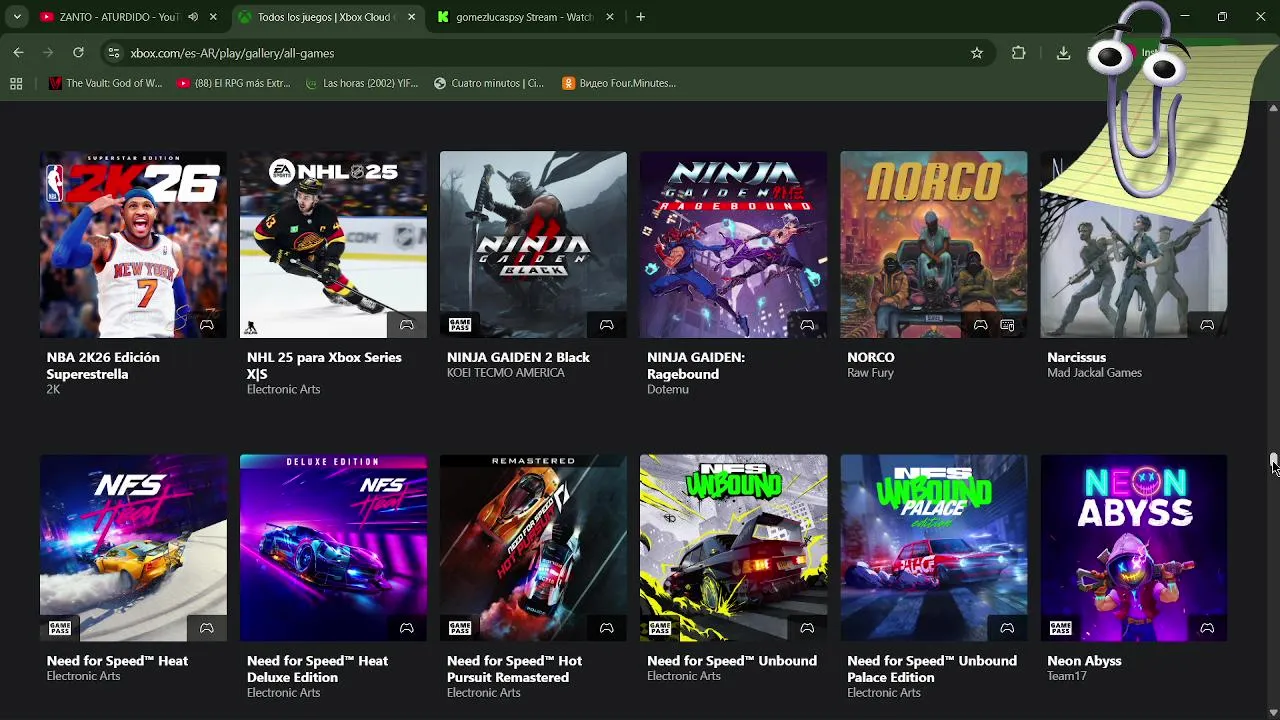Close the gomezlucaspsy Stream tab

610,17
